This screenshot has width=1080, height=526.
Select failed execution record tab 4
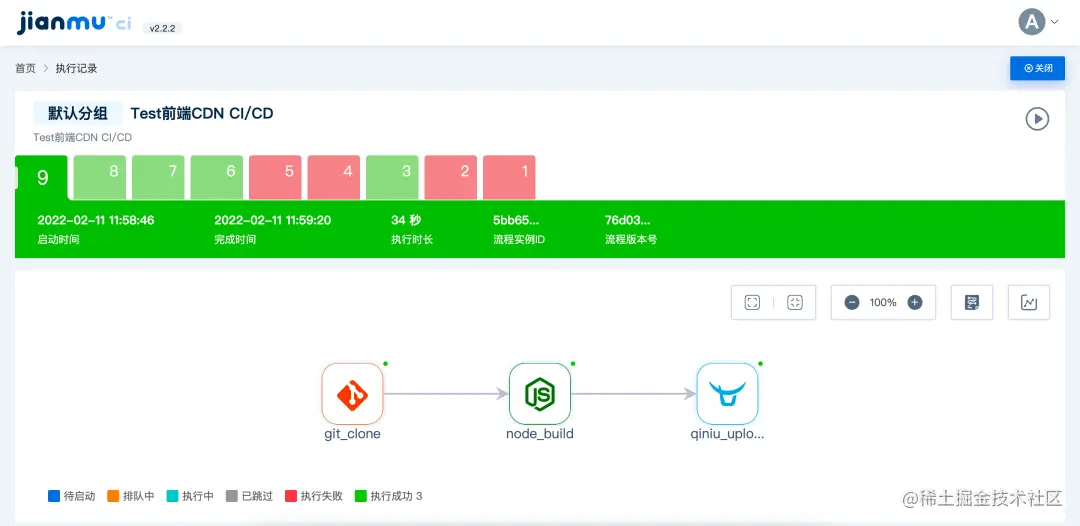tap(334, 178)
